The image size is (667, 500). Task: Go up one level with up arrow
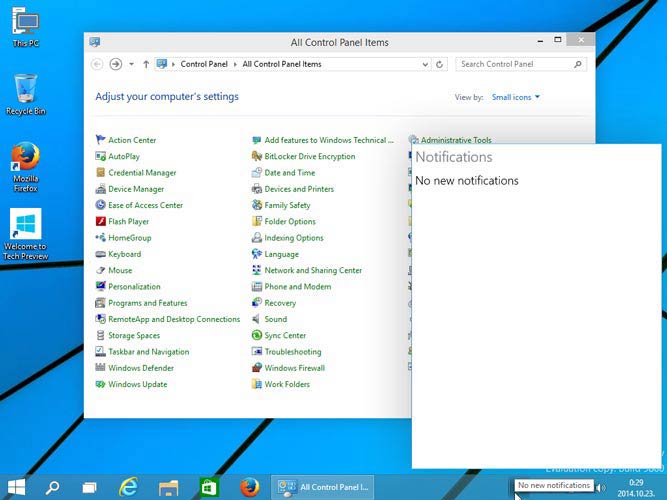146,64
